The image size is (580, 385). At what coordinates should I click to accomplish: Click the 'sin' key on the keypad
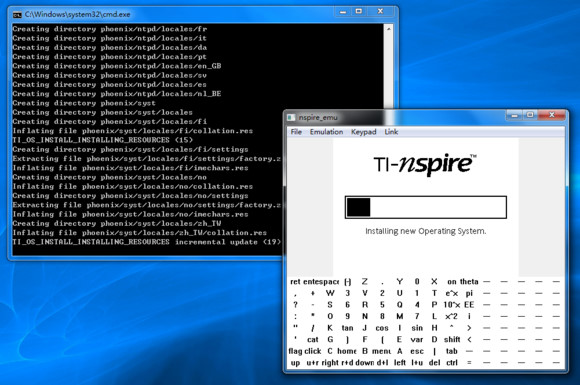[417, 328]
